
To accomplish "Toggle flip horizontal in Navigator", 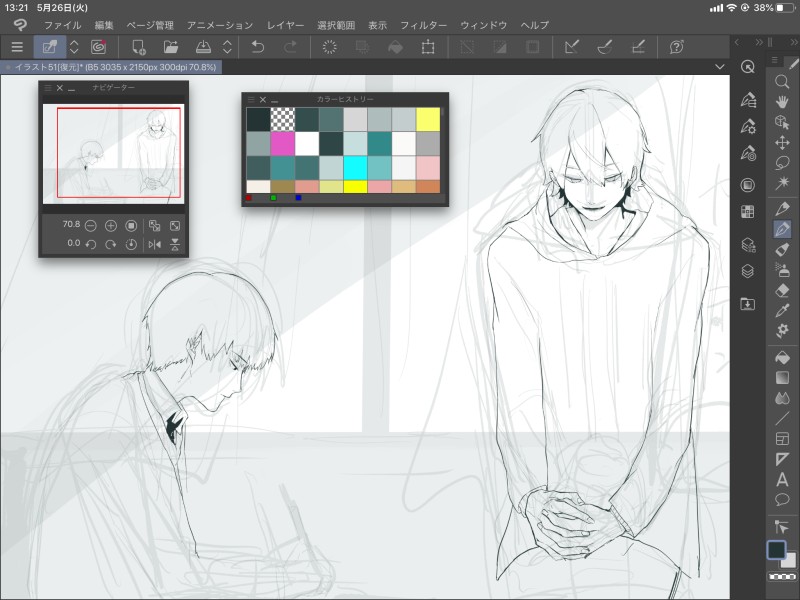I will [155, 244].
